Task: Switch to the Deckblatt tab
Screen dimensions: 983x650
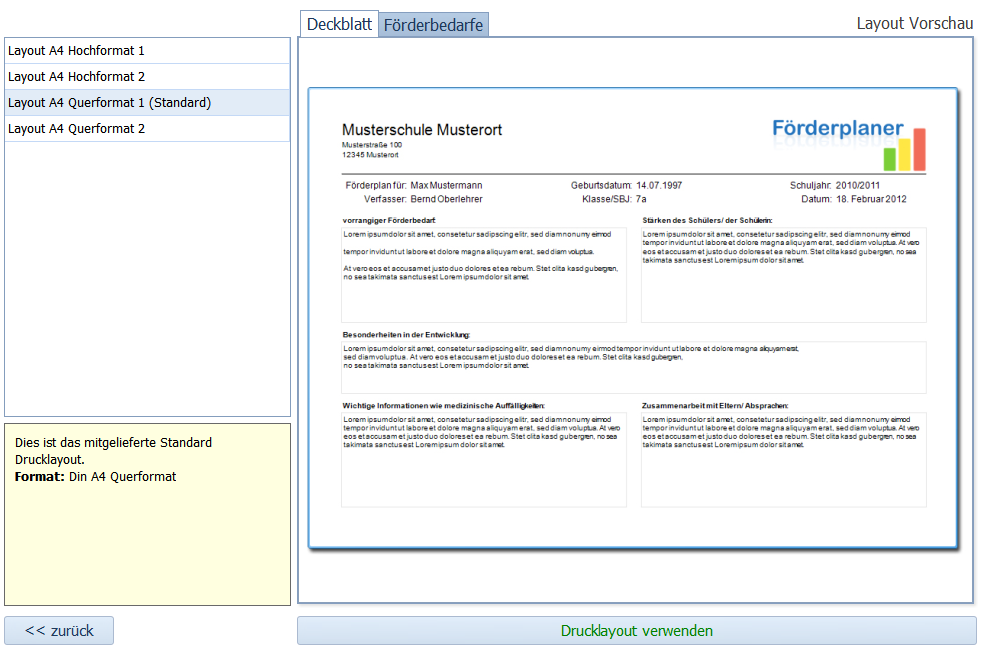Action: (339, 25)
